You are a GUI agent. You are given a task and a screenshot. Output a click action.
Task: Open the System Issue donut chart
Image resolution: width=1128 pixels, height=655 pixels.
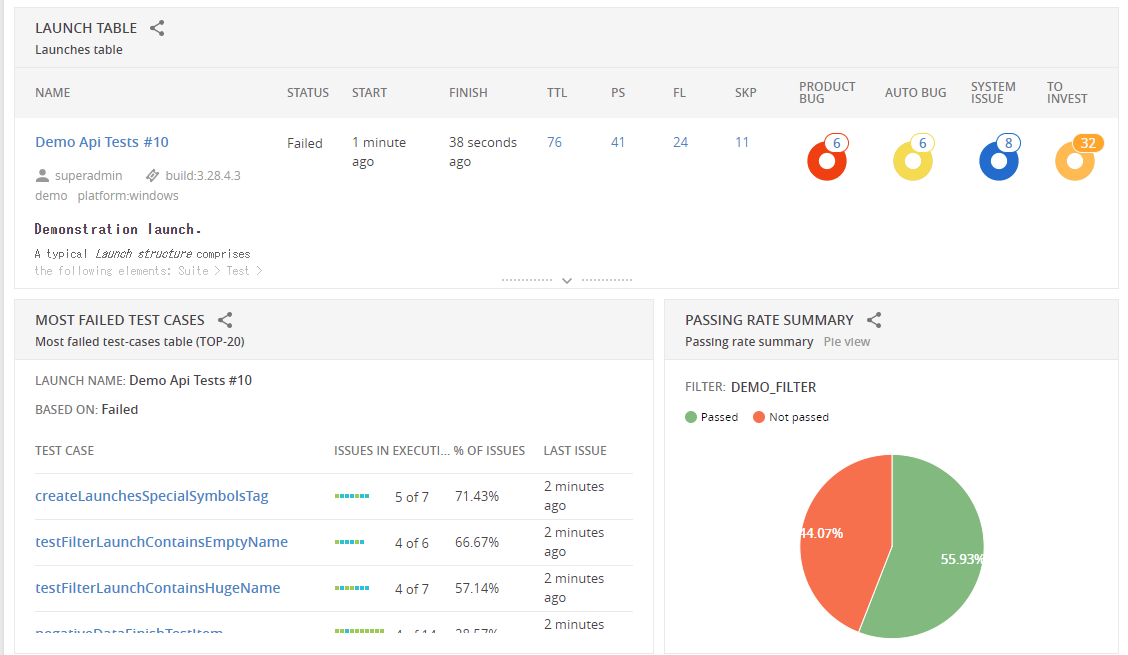click(x=999, y=161)
